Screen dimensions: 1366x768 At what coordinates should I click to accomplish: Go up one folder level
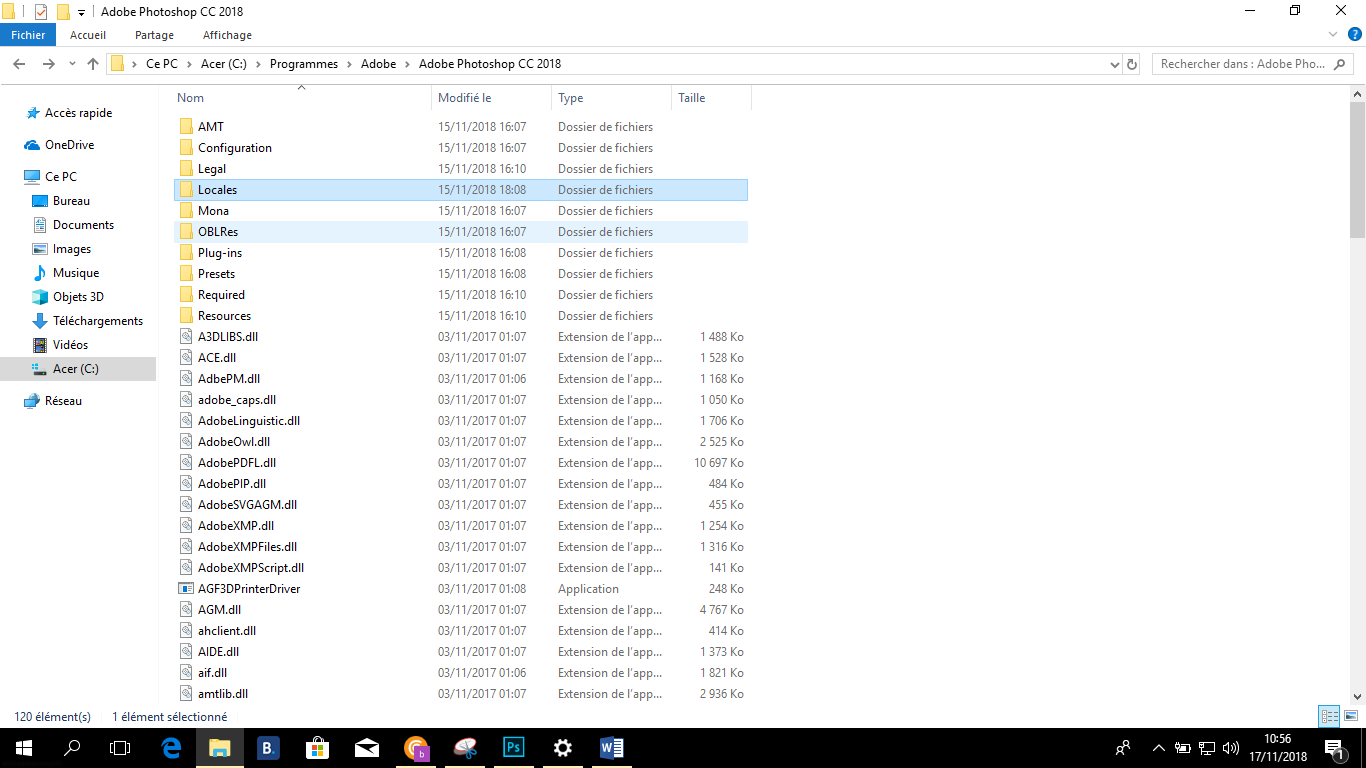point(93,64)
